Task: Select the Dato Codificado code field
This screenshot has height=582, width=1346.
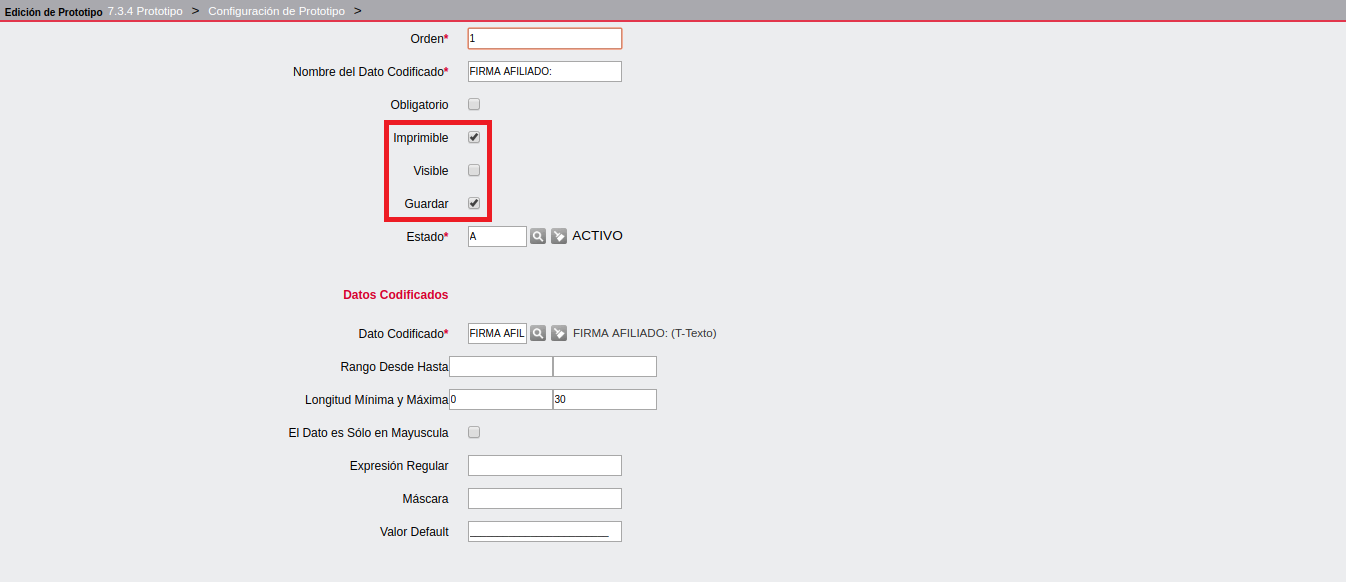Action: click(496, 333)
